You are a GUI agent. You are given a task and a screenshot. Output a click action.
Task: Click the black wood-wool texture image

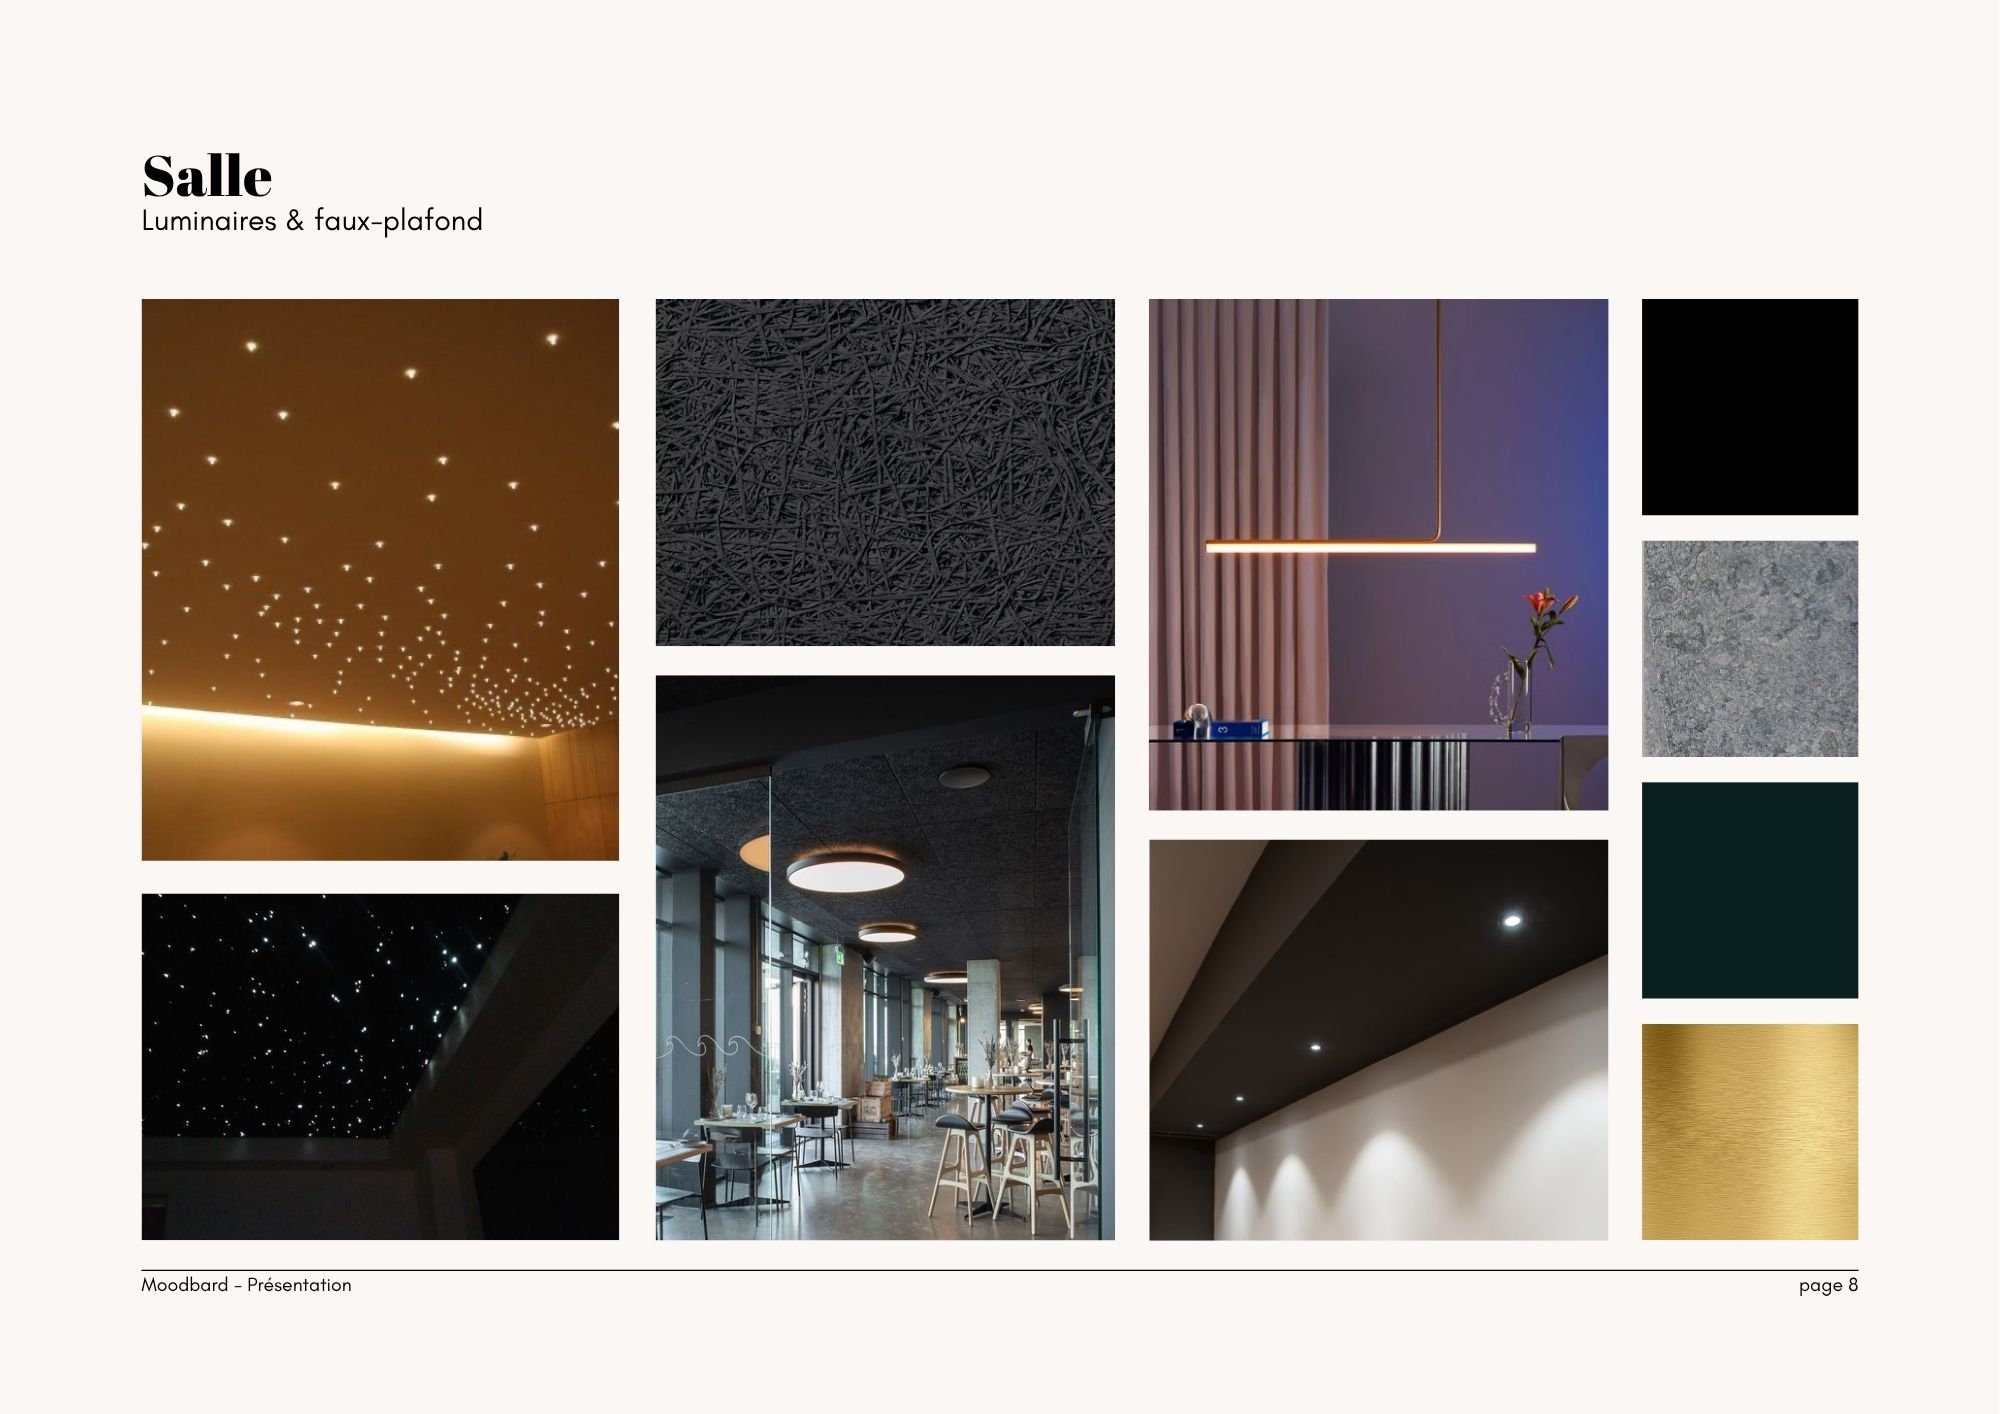coord(885,472)
